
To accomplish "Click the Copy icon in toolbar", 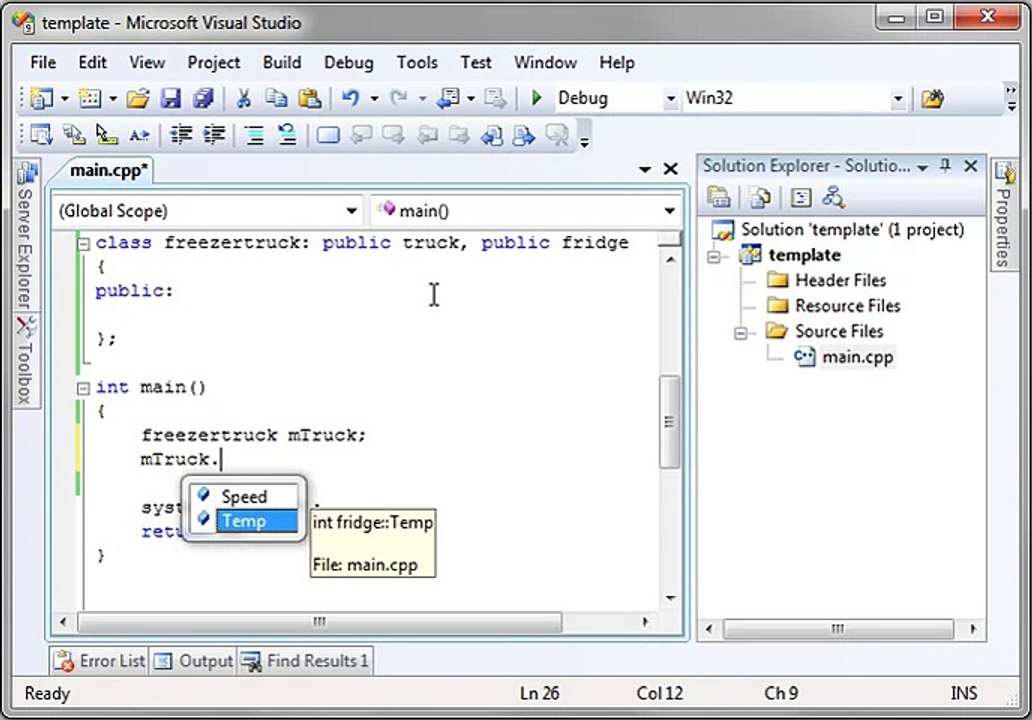I will [276, 99].
